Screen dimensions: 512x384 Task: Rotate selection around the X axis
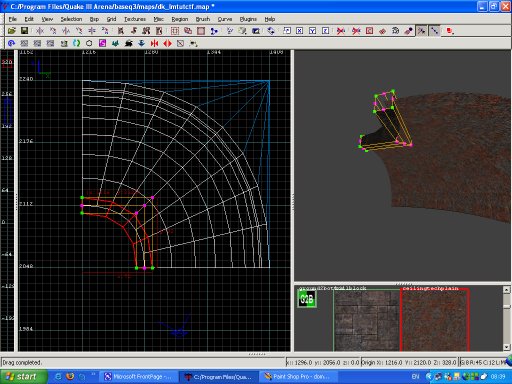53,31
